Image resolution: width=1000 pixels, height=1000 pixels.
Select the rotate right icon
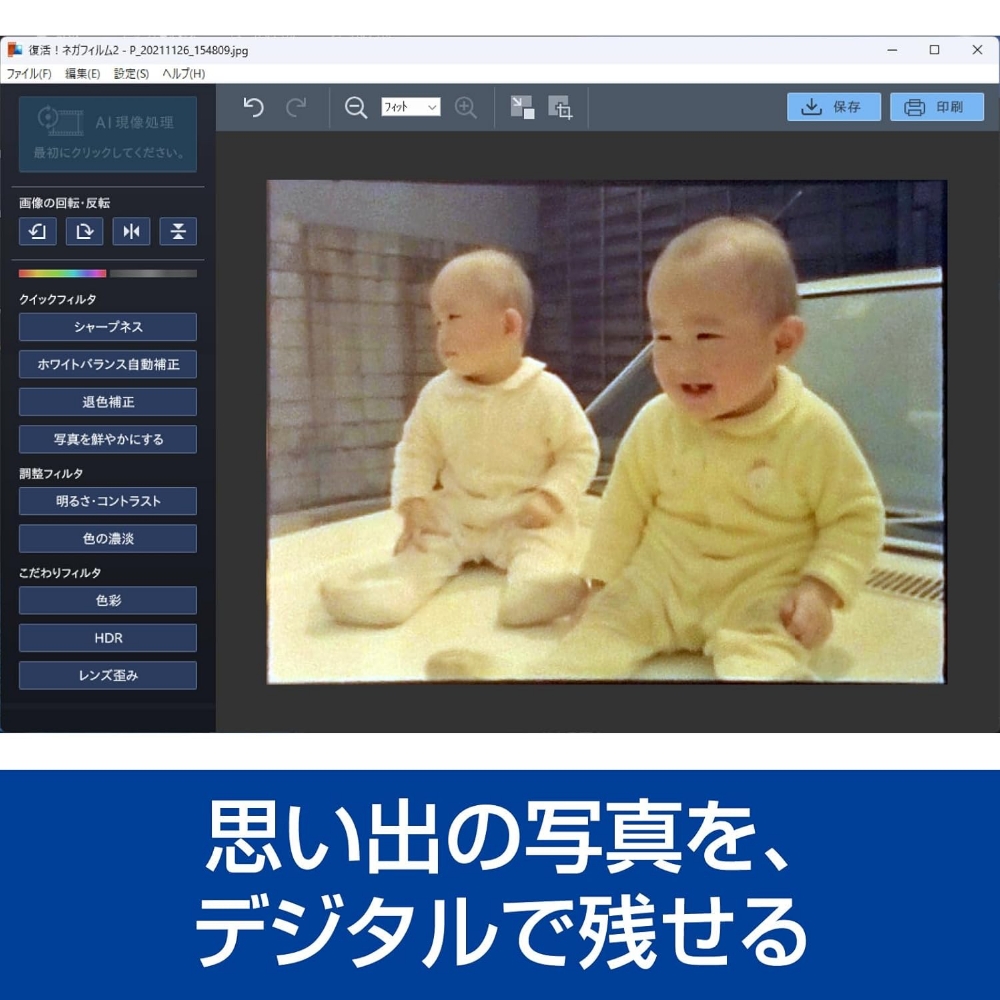click(84, 231)
